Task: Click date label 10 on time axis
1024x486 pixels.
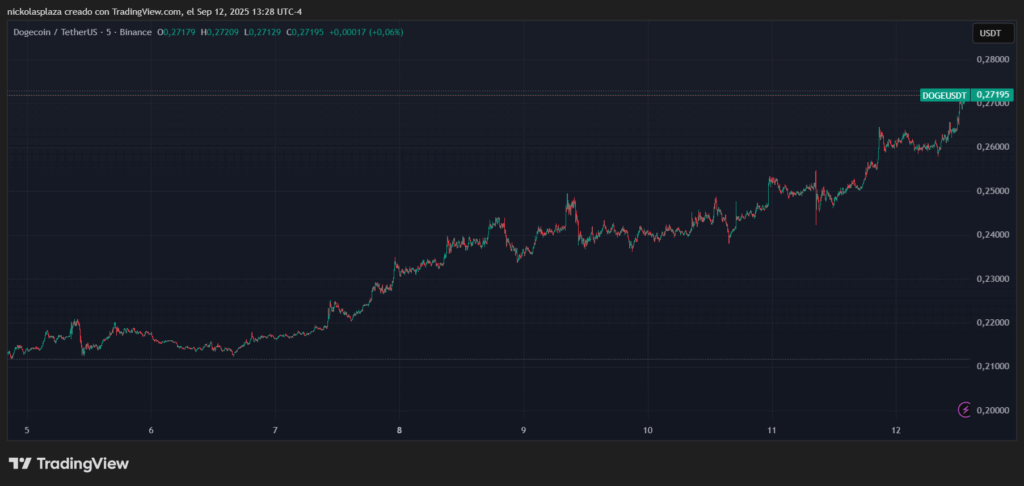Action: coord(648,431)
